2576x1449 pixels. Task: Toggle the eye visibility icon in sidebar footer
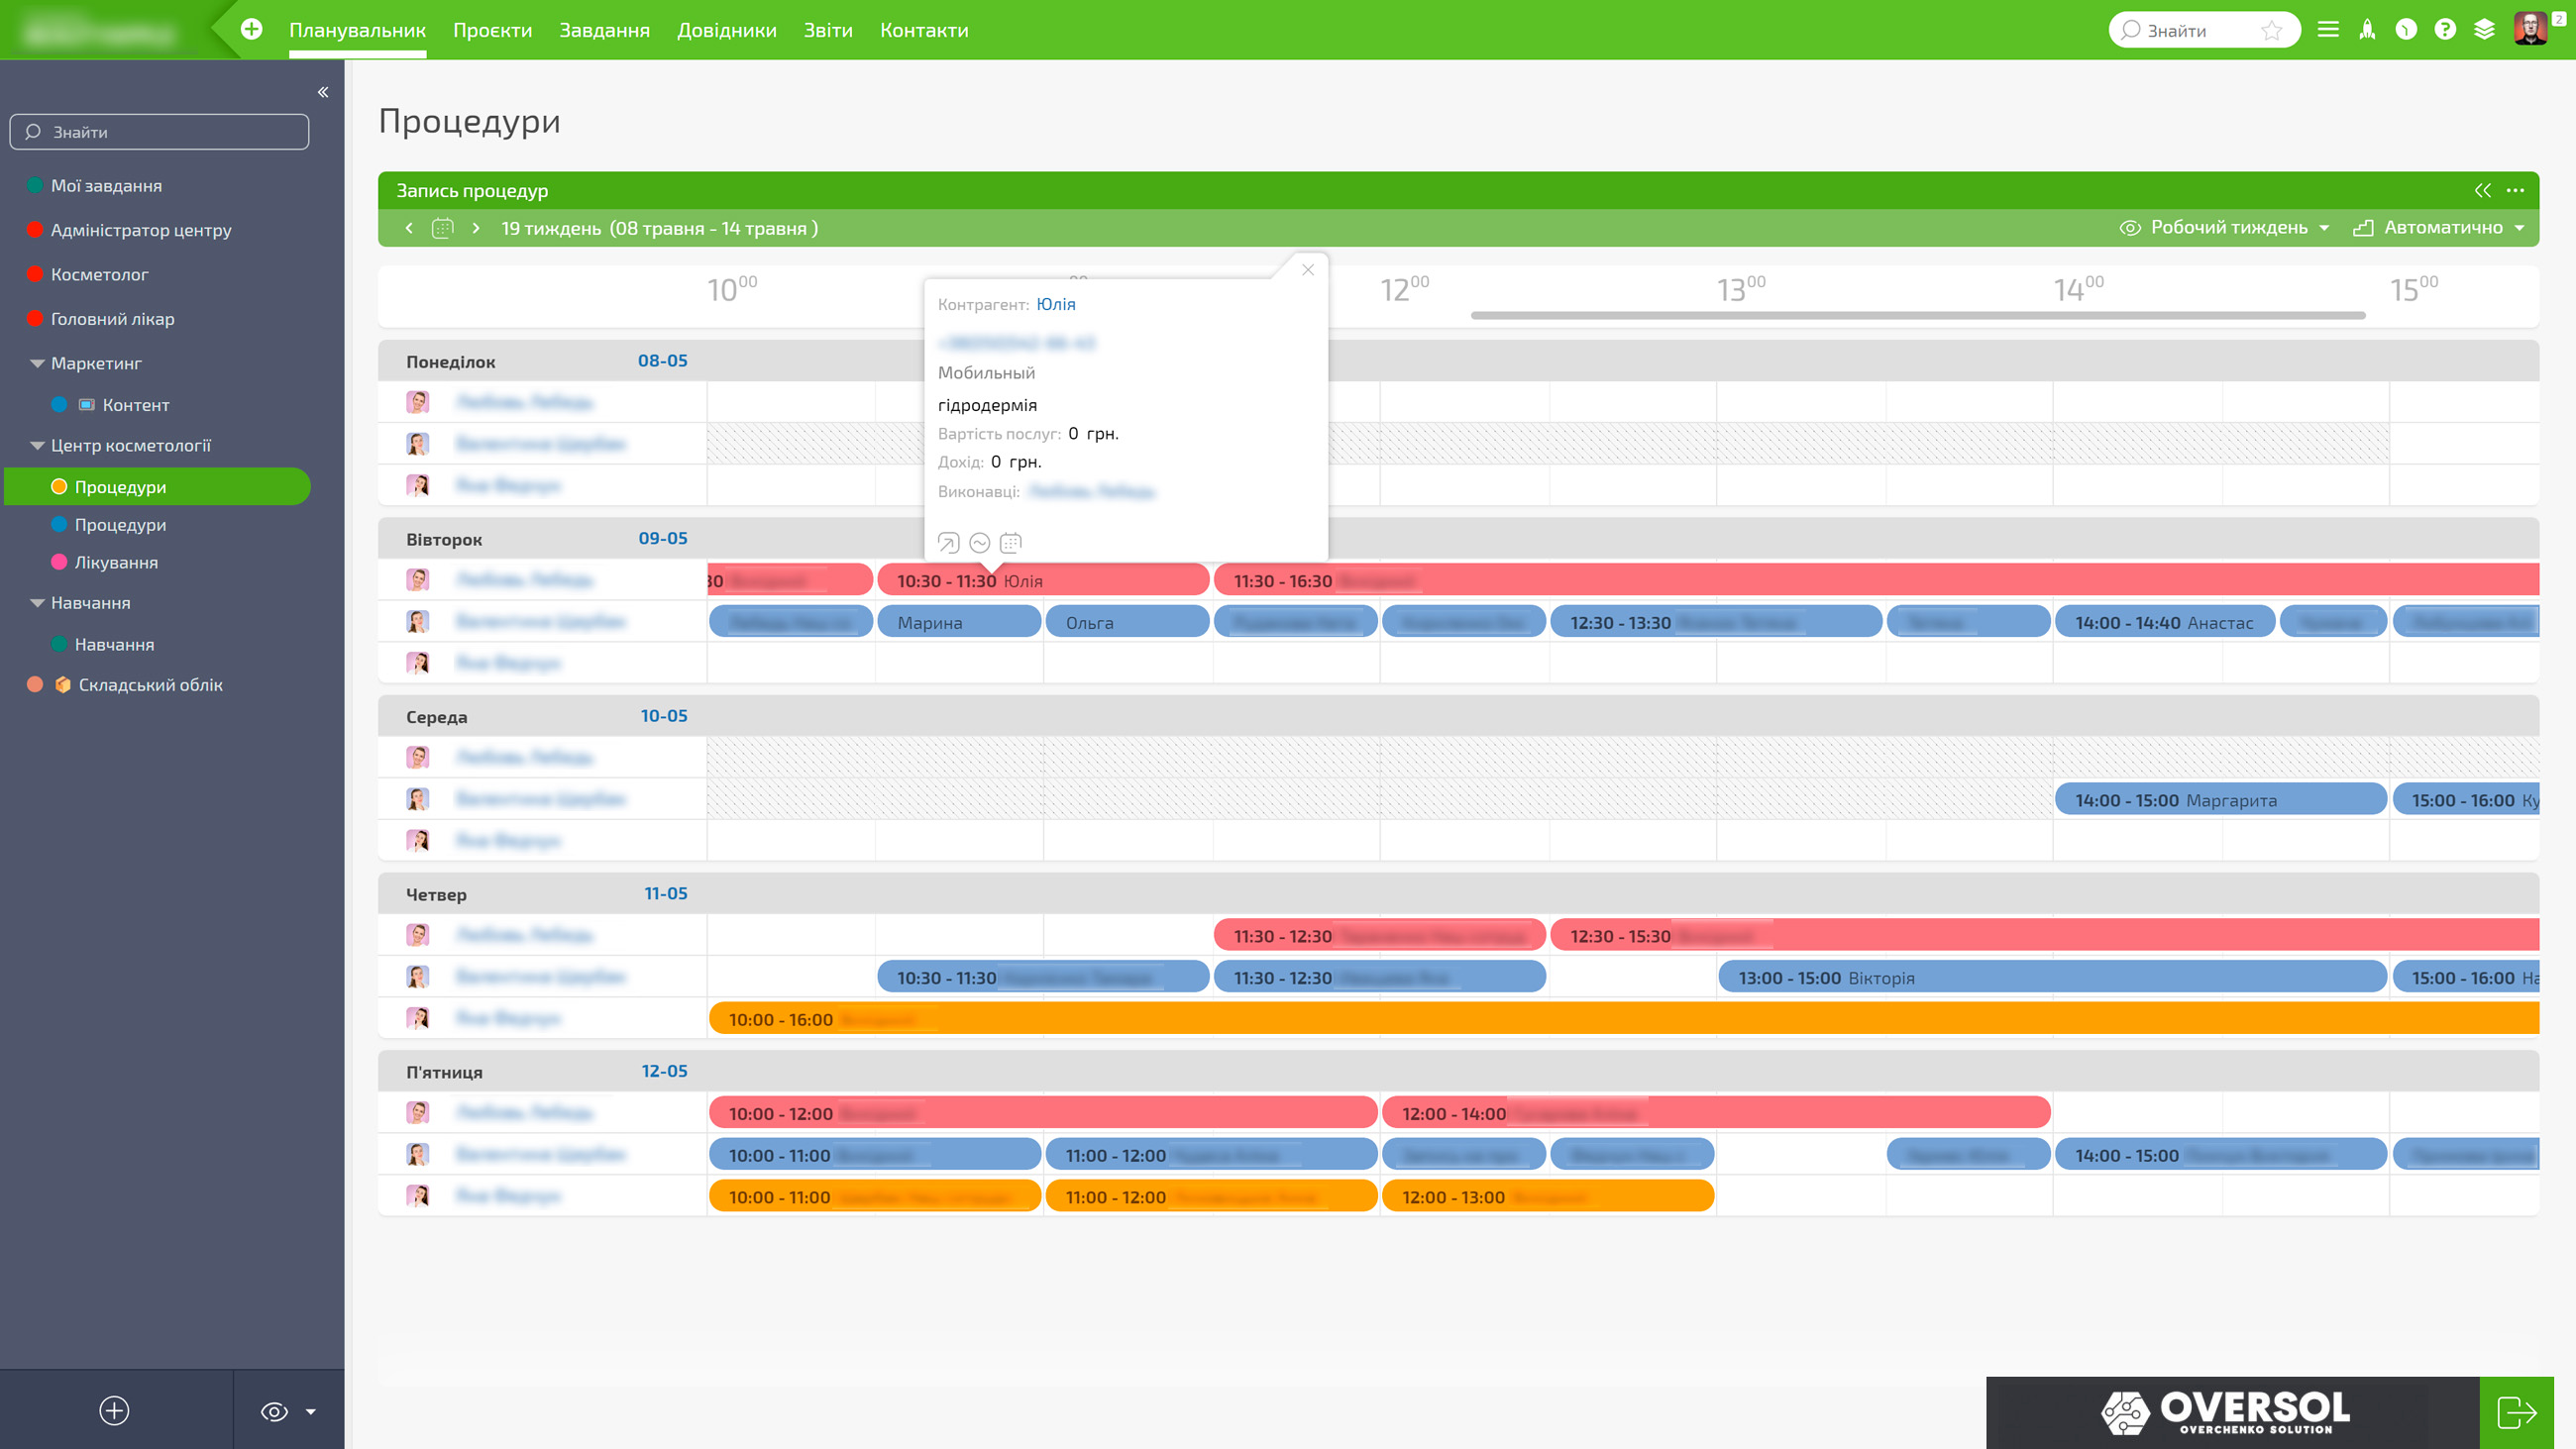[x=274, y=1411]
